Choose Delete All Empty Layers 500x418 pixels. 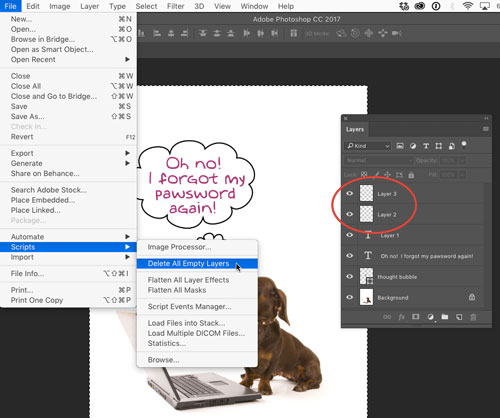(197, 263)
